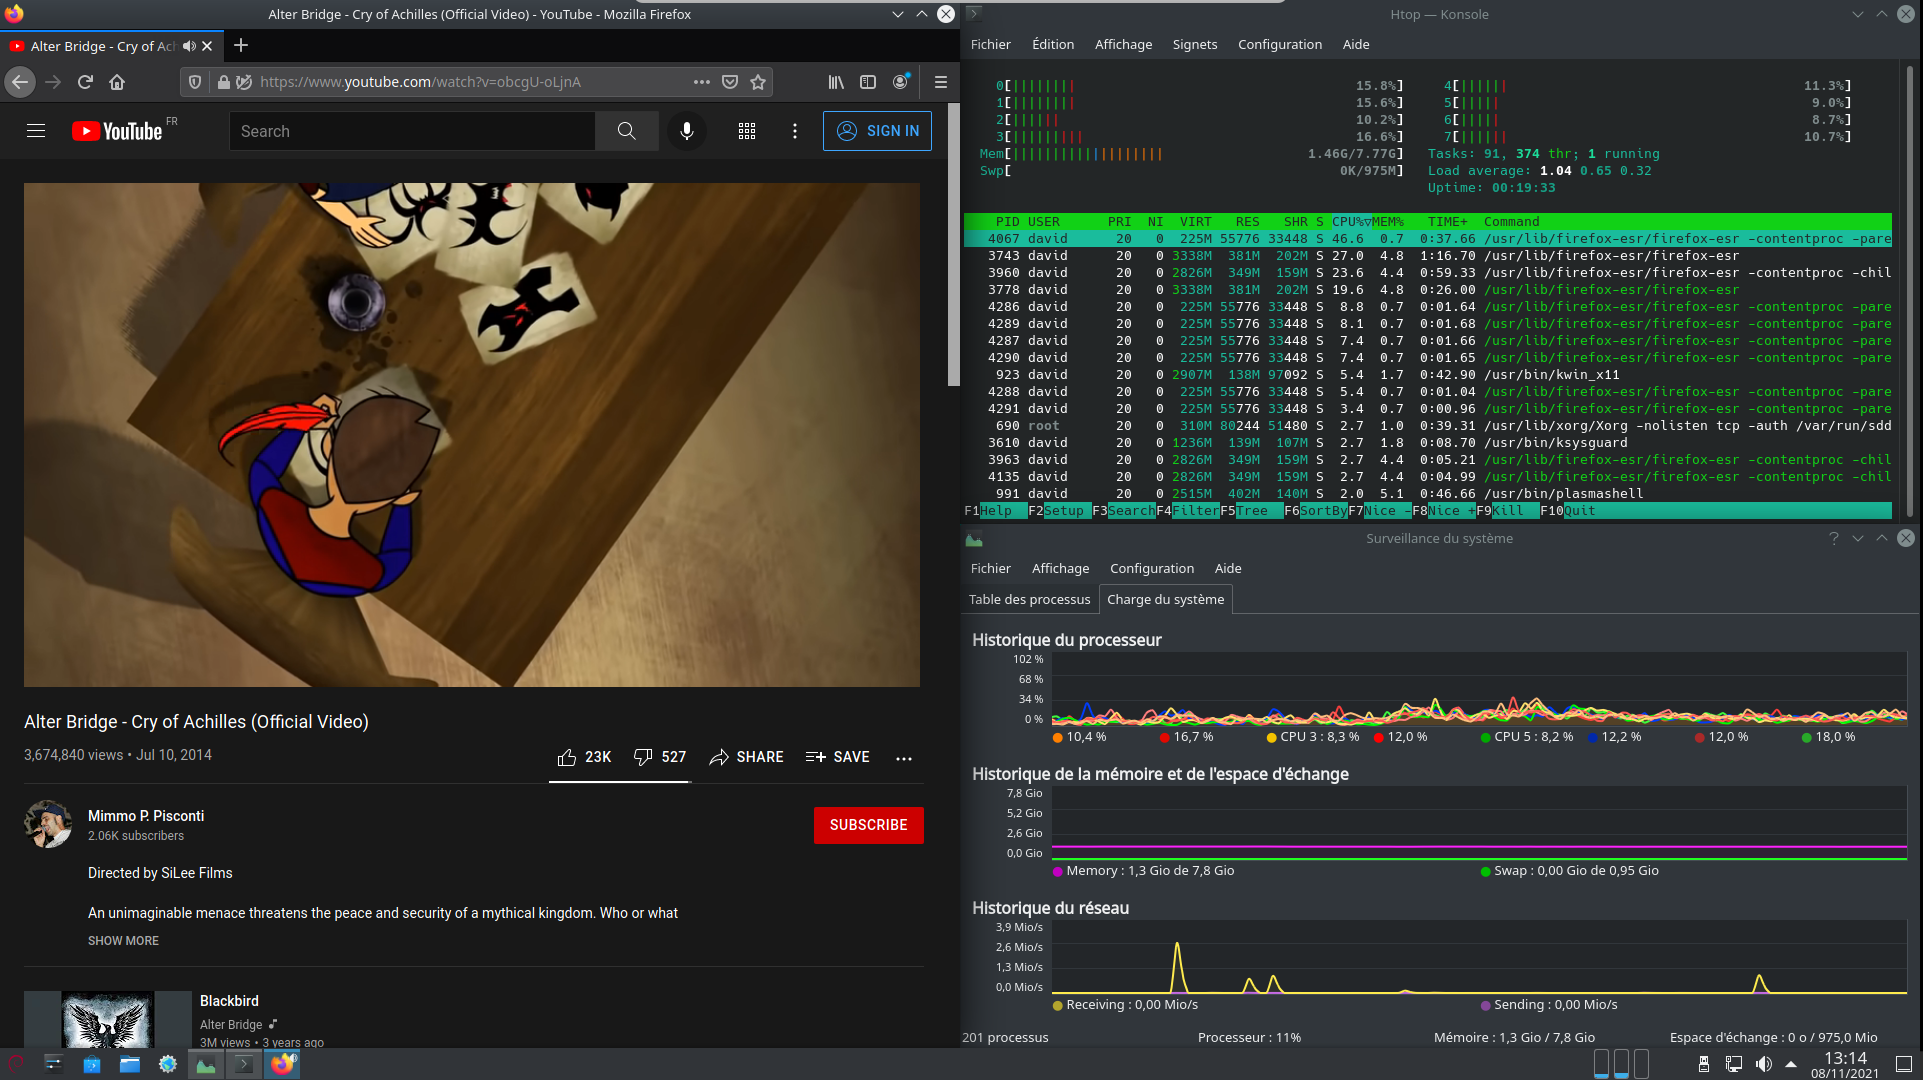Bookmark page with the star icon
This screenshot has width=1923, height=1080.
(x=758, y=82)
